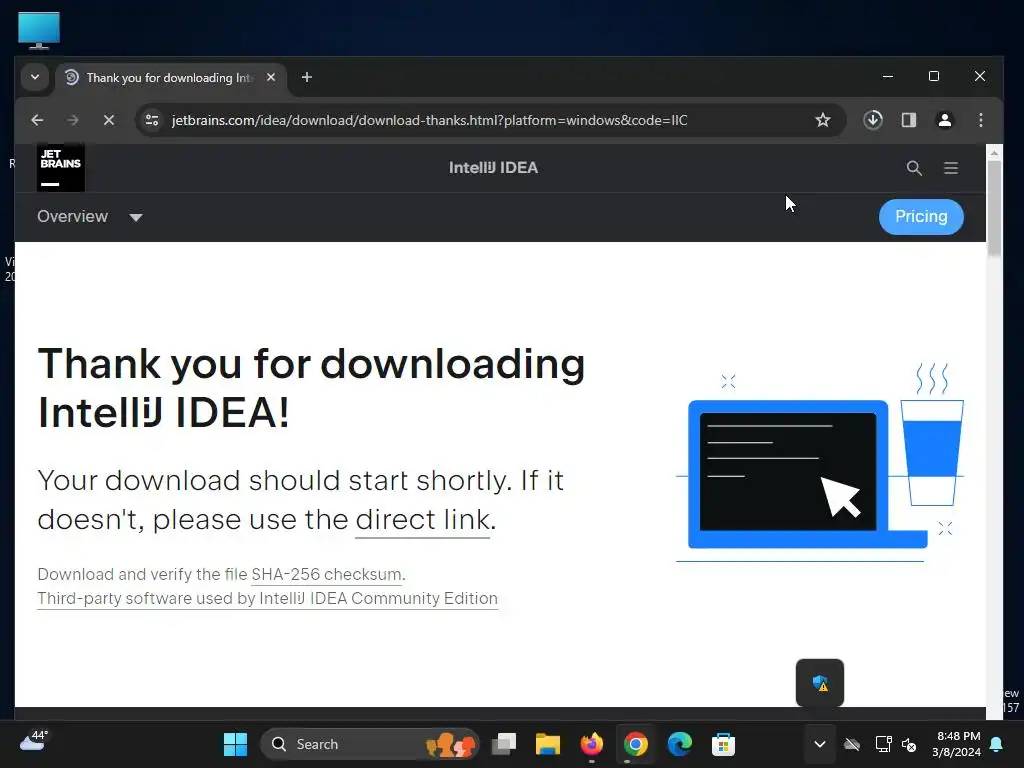Expand the Overview dropdown arrow
This screenshot has height=768, width=1024.
click(136, 217)
